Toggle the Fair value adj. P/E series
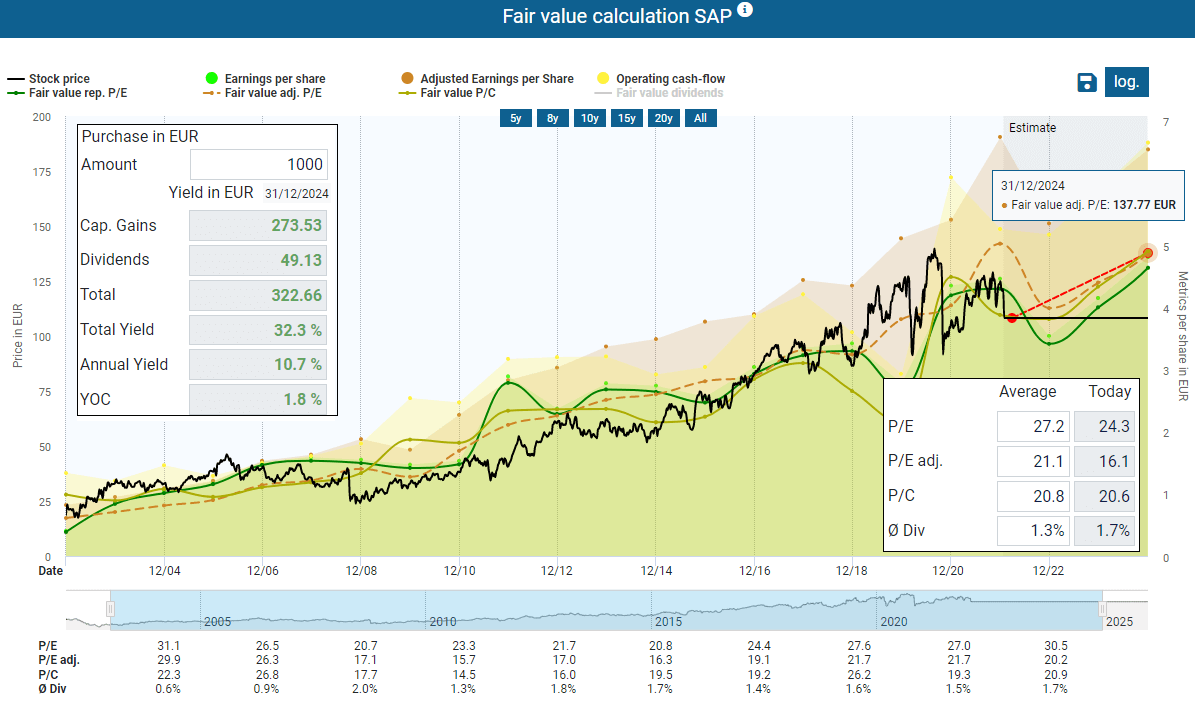 click(262, 93)
